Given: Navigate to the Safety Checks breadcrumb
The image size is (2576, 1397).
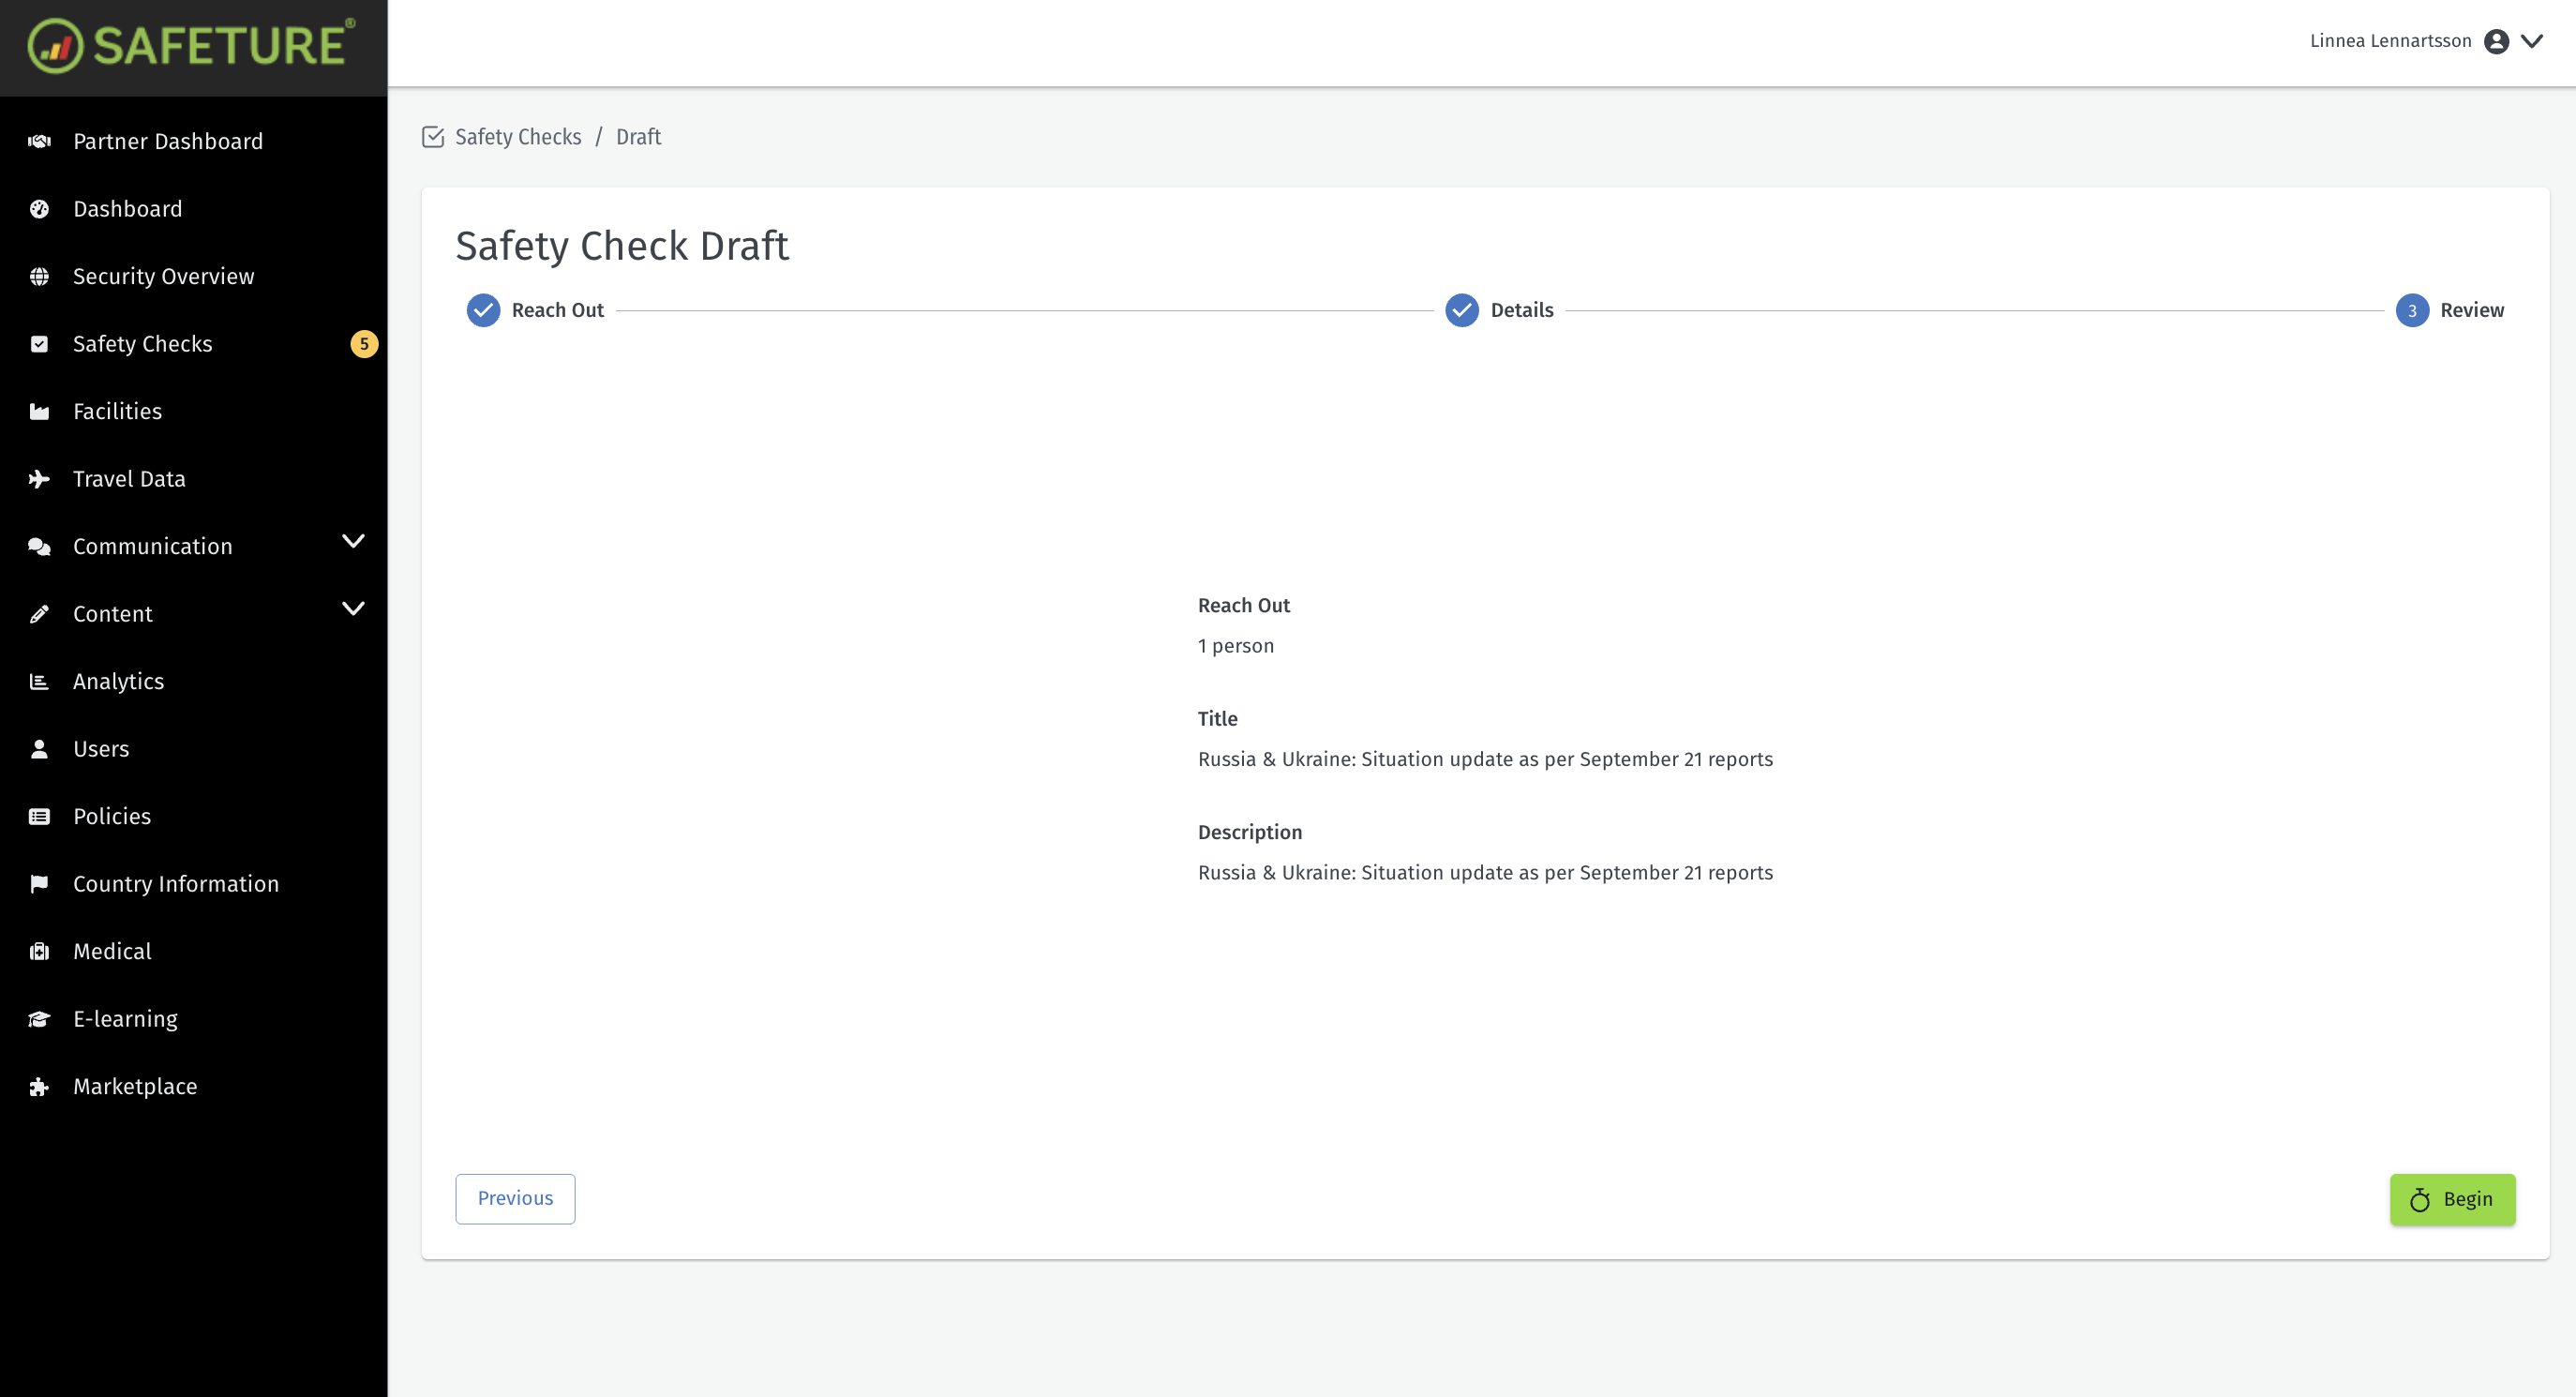Looking at the screenshot, I should 517,137.
